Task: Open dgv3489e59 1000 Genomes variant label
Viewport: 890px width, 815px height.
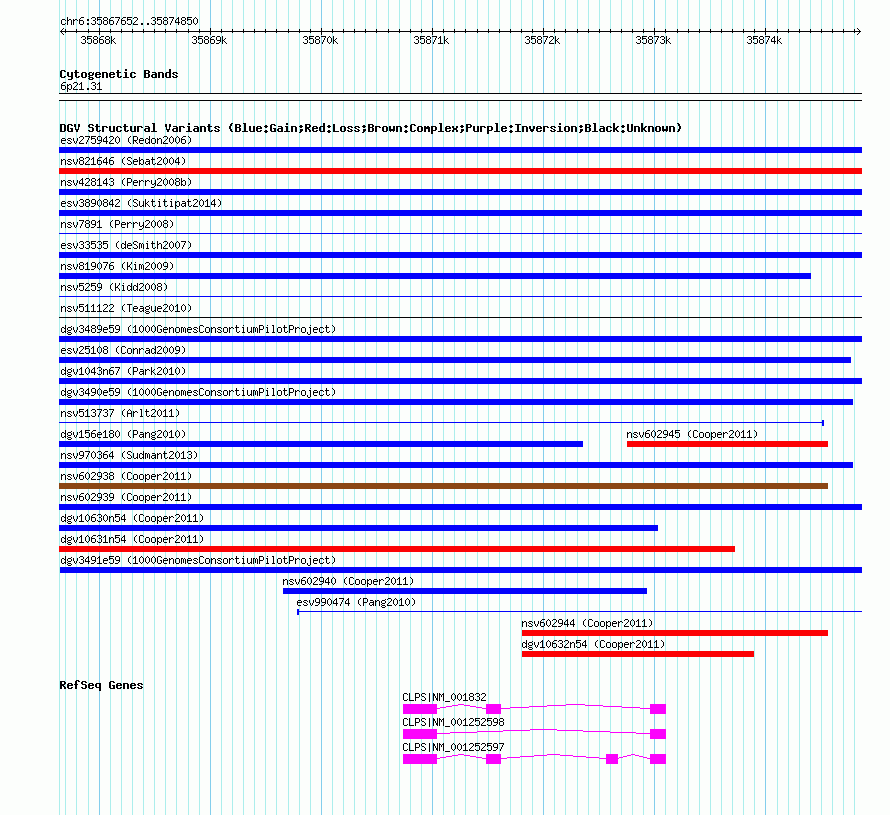Action: point(198,329)
